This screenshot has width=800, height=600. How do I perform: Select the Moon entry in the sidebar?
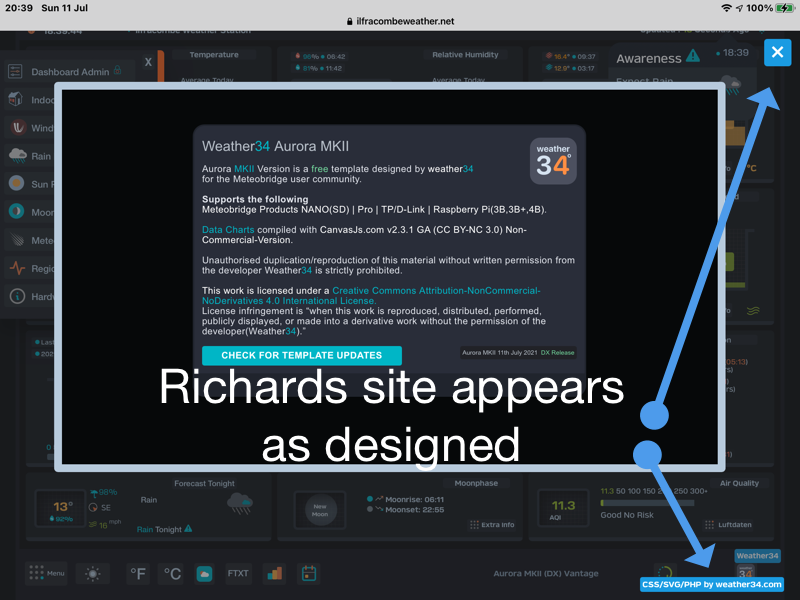(x=31, y=212)
